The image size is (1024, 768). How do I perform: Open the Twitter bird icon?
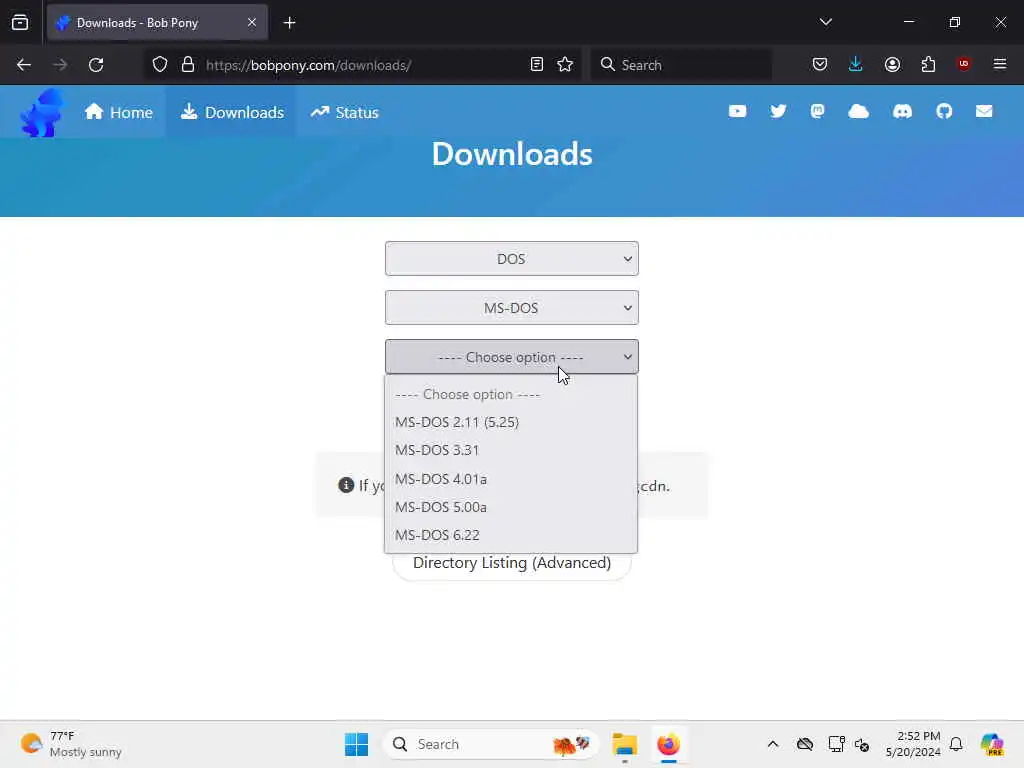click(x=778, y=112)
